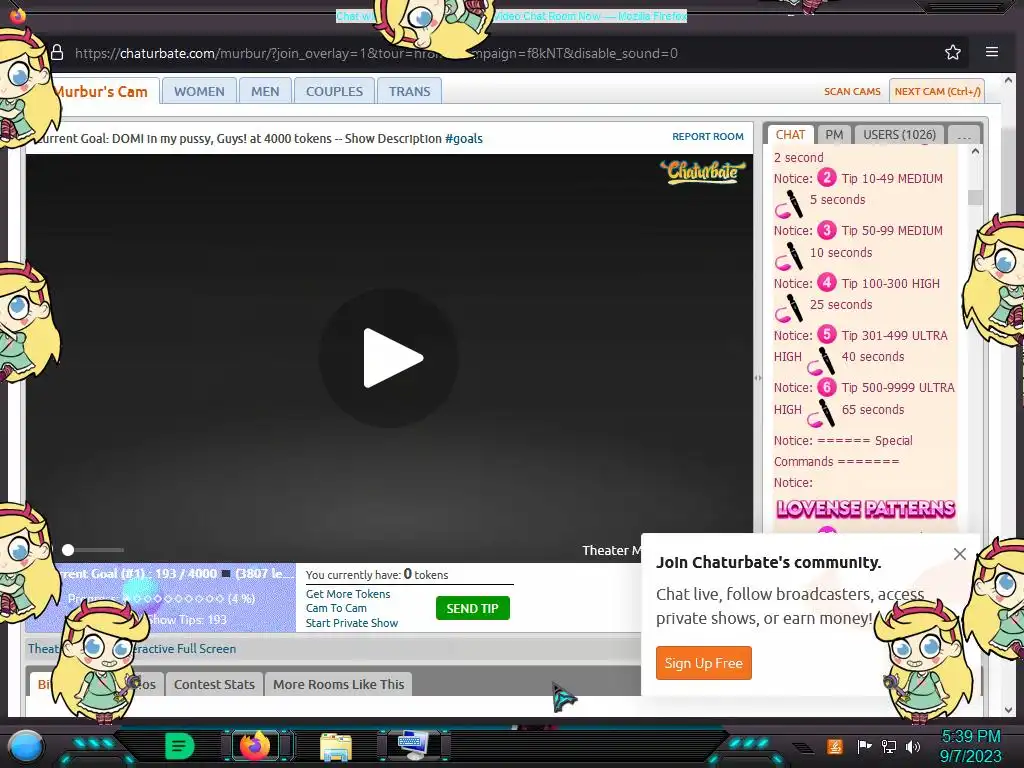Click the #goals hashtag link
This screenshot has height=768, width=1024.
[464, 138]
